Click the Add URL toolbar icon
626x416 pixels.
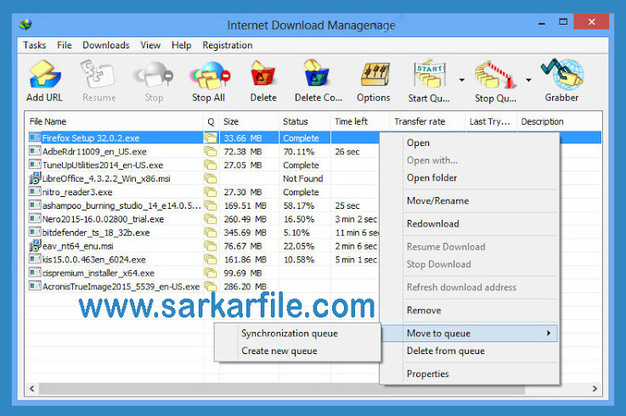44,74
